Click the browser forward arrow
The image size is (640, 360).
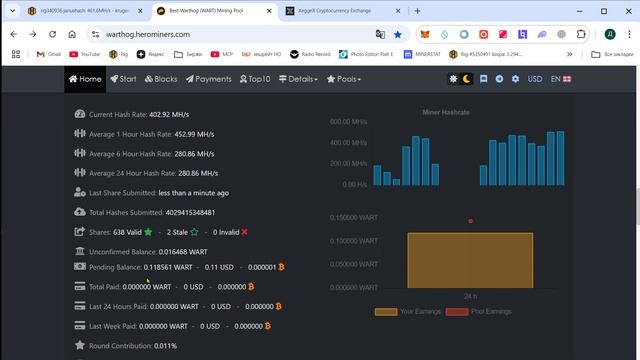(33, 34)
